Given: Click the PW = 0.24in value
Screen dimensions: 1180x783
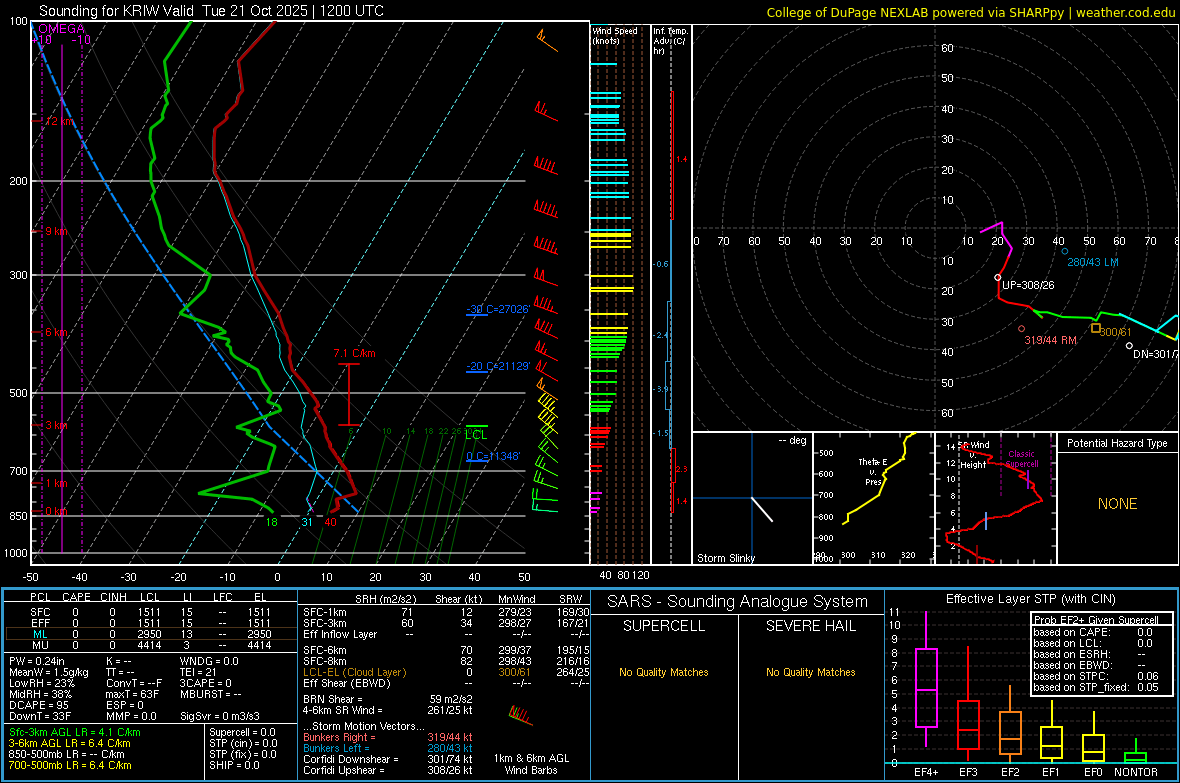Looking at the screenshot, I should point(37,661).
